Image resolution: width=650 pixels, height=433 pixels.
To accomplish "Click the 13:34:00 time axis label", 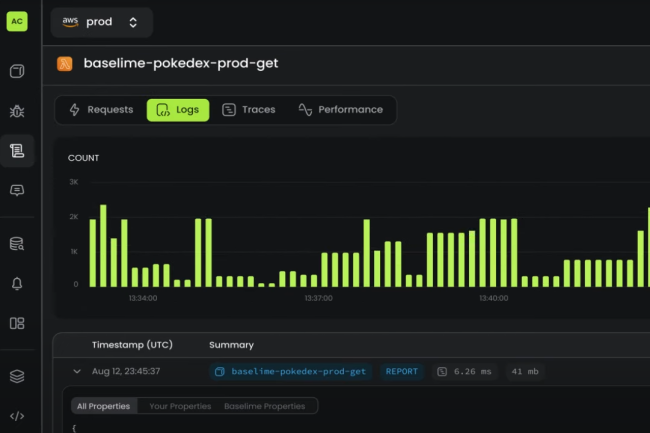I will [143, 298].
